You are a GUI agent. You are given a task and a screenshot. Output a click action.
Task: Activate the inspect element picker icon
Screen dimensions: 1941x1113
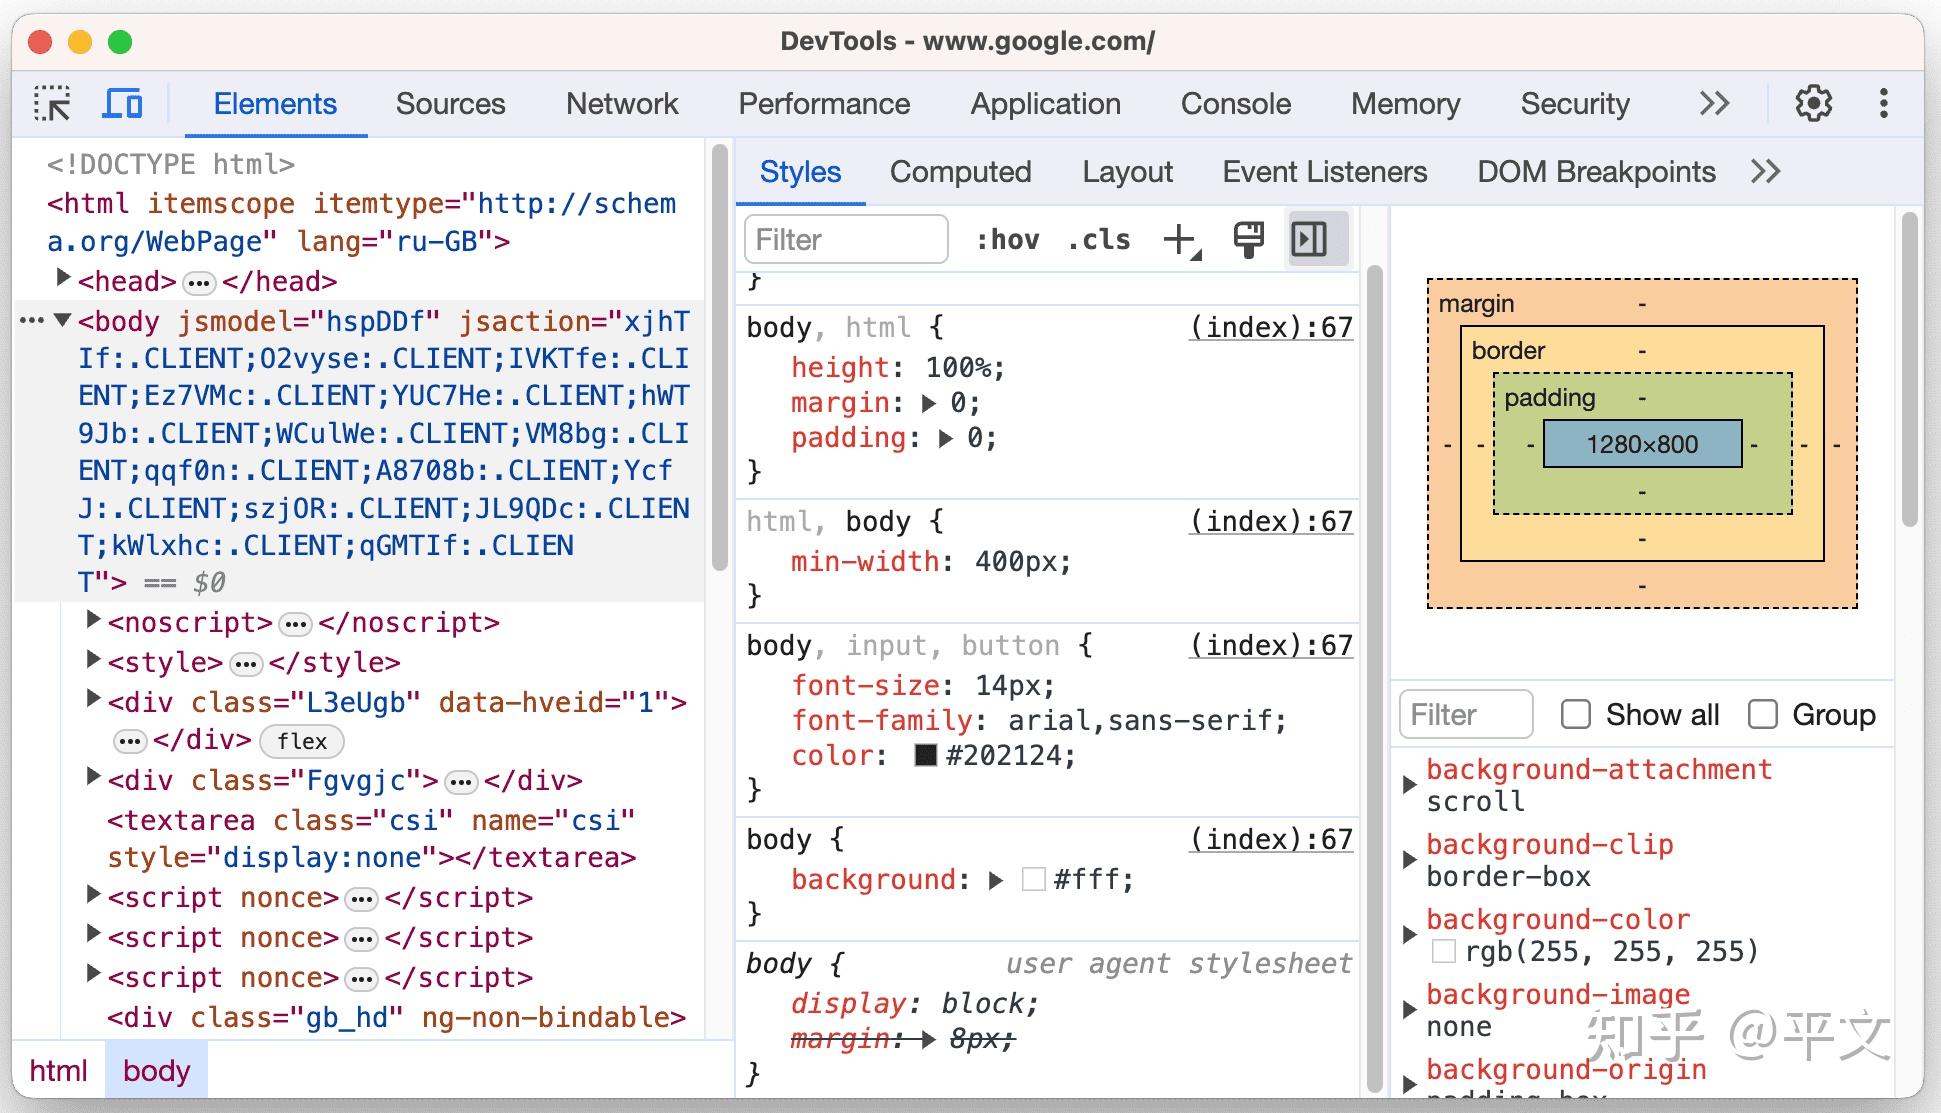(x=52, y=103)
